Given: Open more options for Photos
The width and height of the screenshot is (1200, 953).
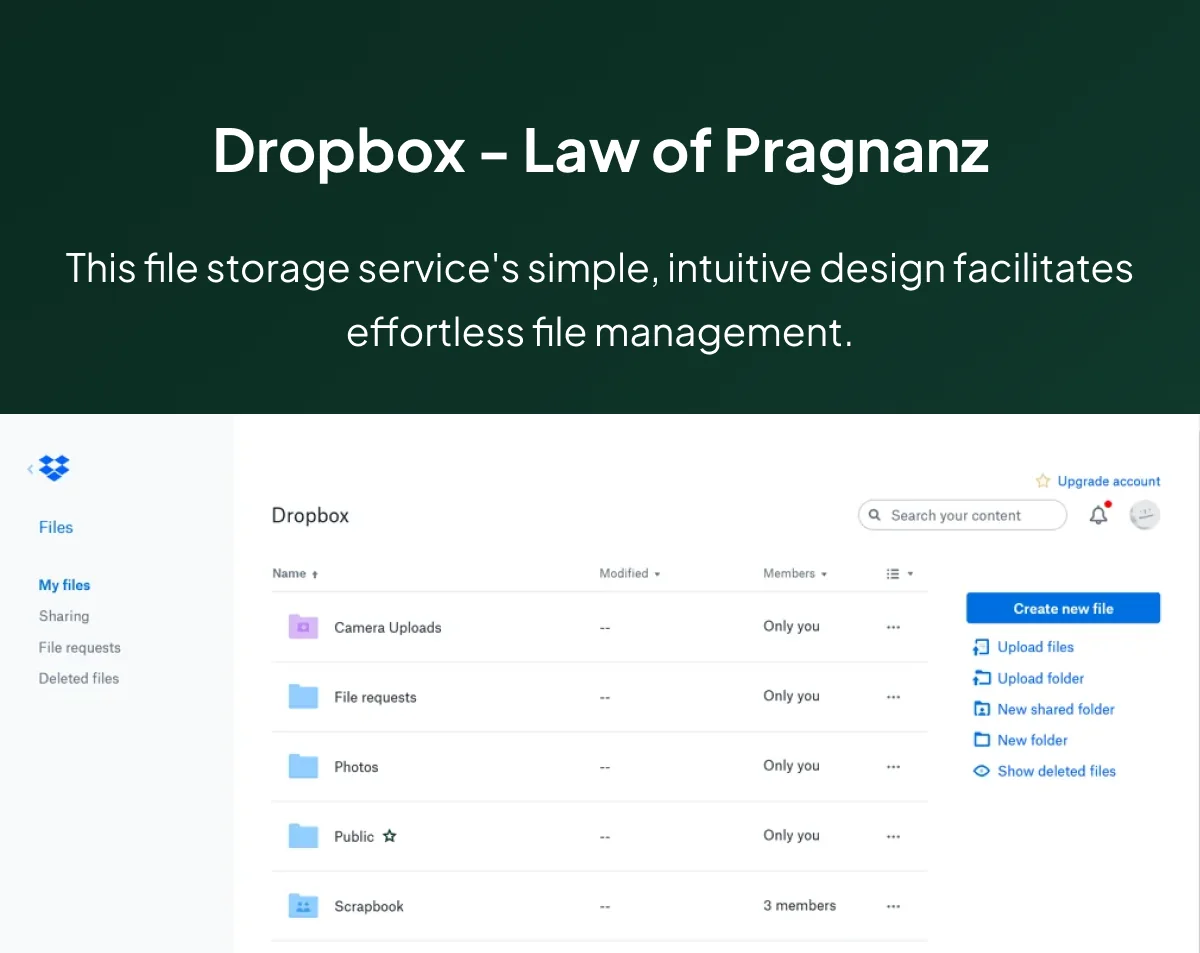Looking at the screenshot, I should (893, 767).
